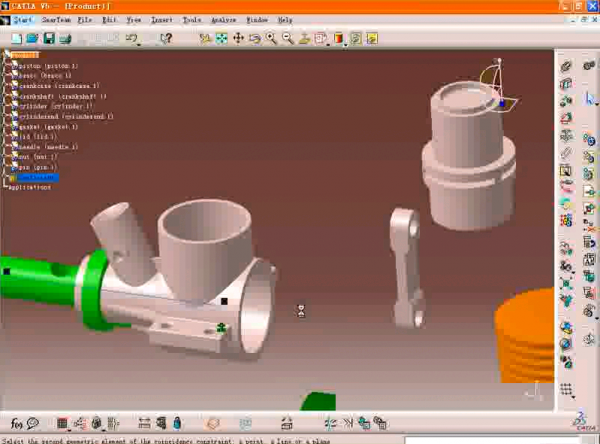Click the Design Table icon in bottom toolbar

62,423
